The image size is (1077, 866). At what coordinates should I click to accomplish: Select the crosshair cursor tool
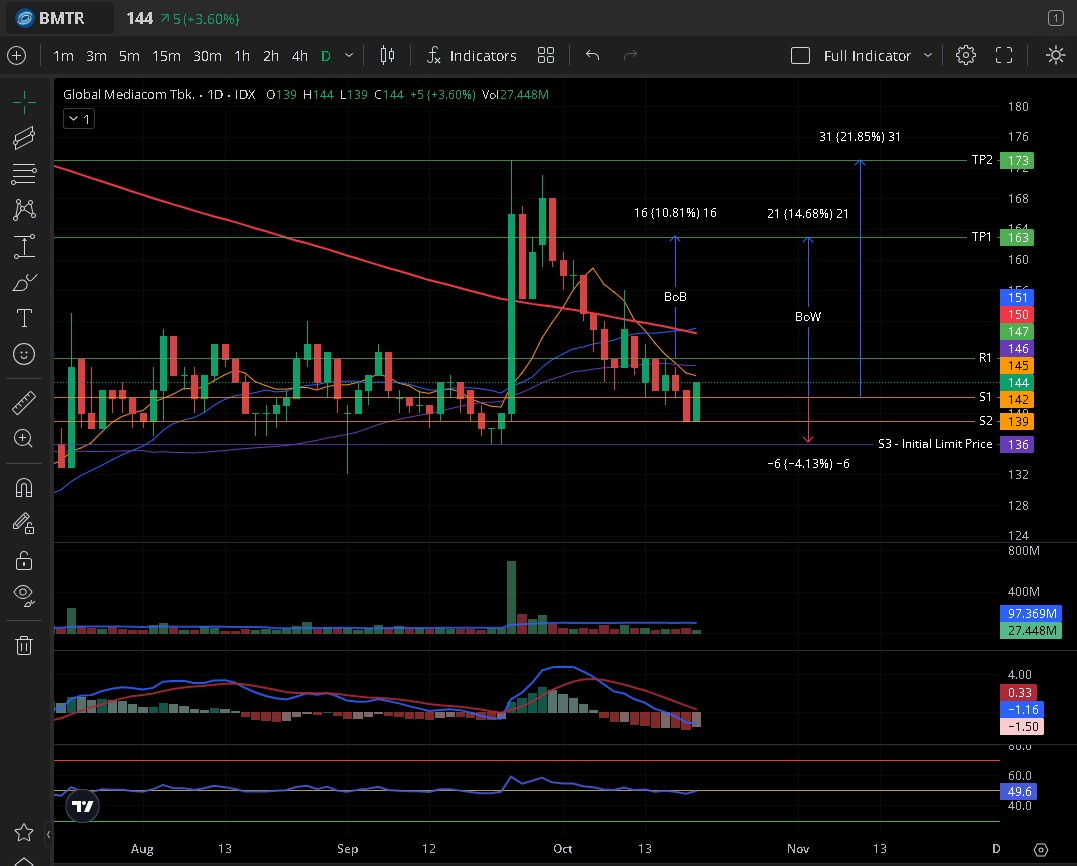(x=24, y=101)
